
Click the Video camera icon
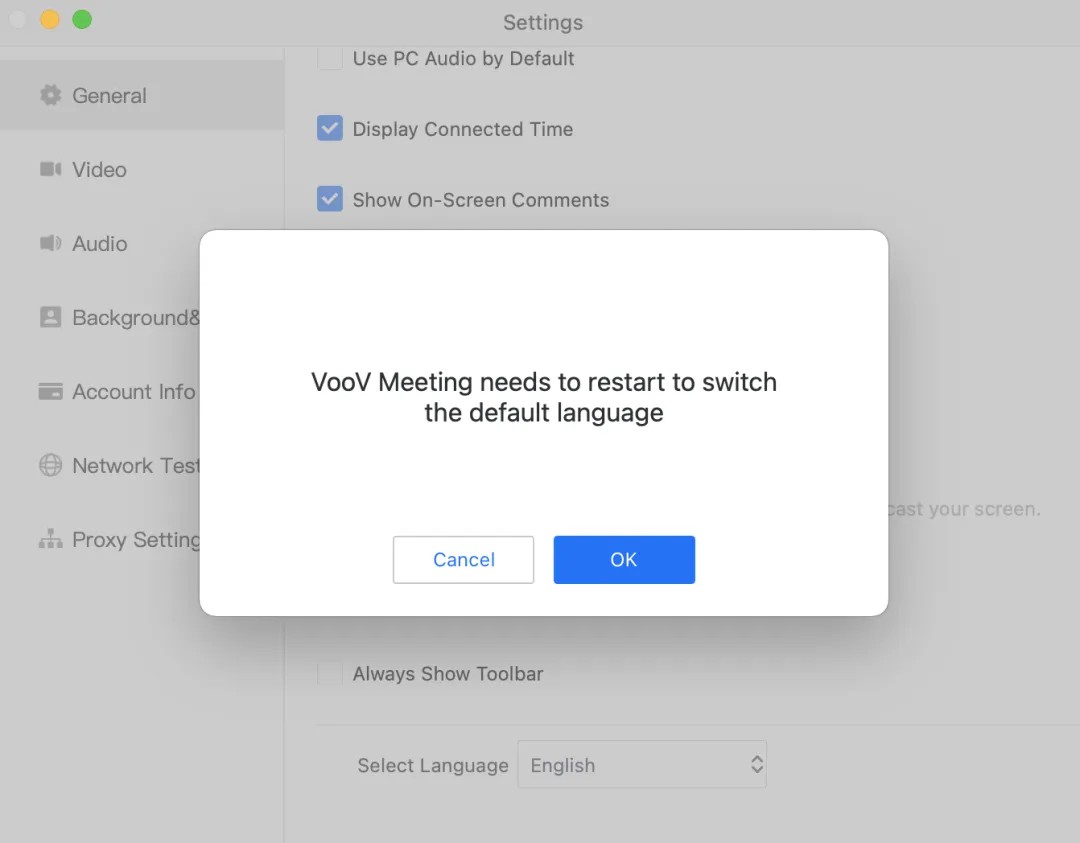coord(50,169)
